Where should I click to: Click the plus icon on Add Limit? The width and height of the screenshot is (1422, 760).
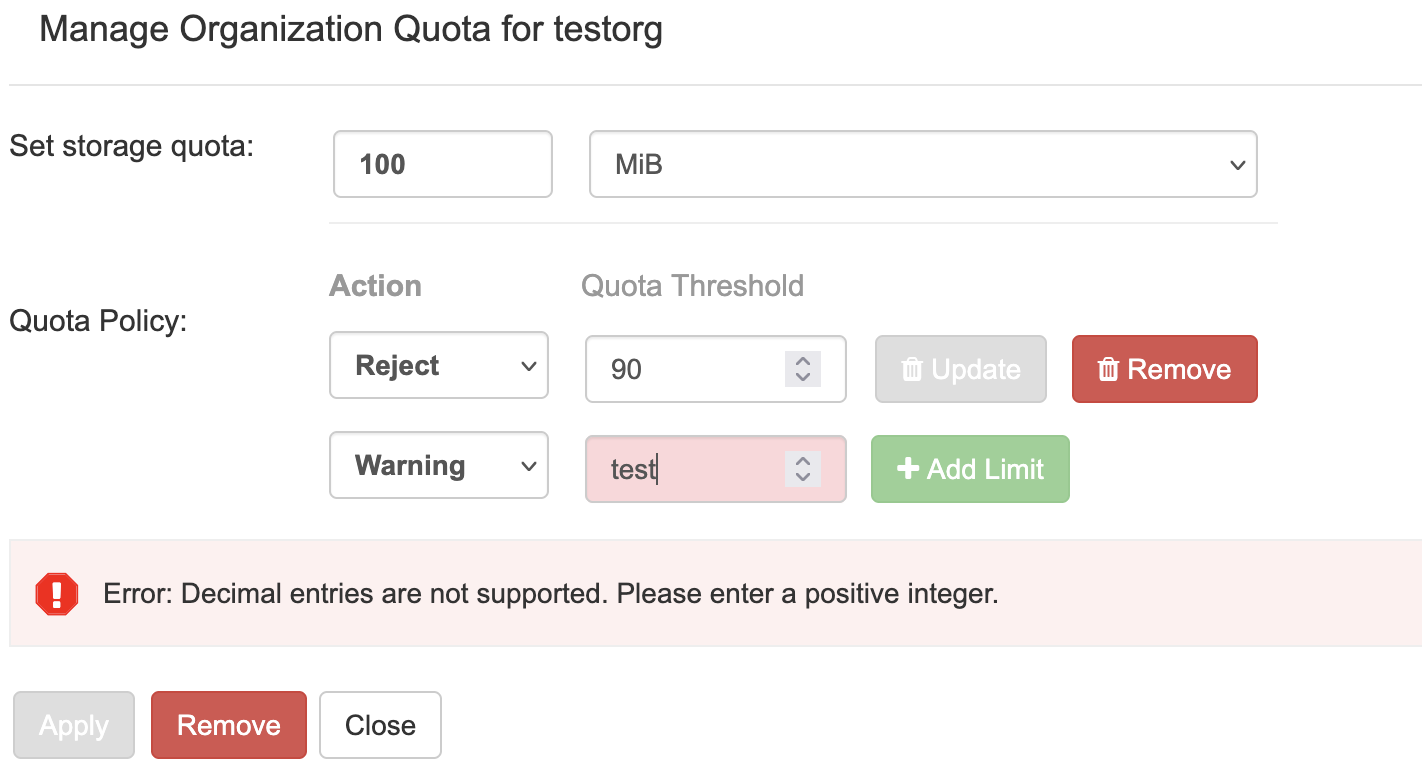pyautogui.click(x=908, y=469)
